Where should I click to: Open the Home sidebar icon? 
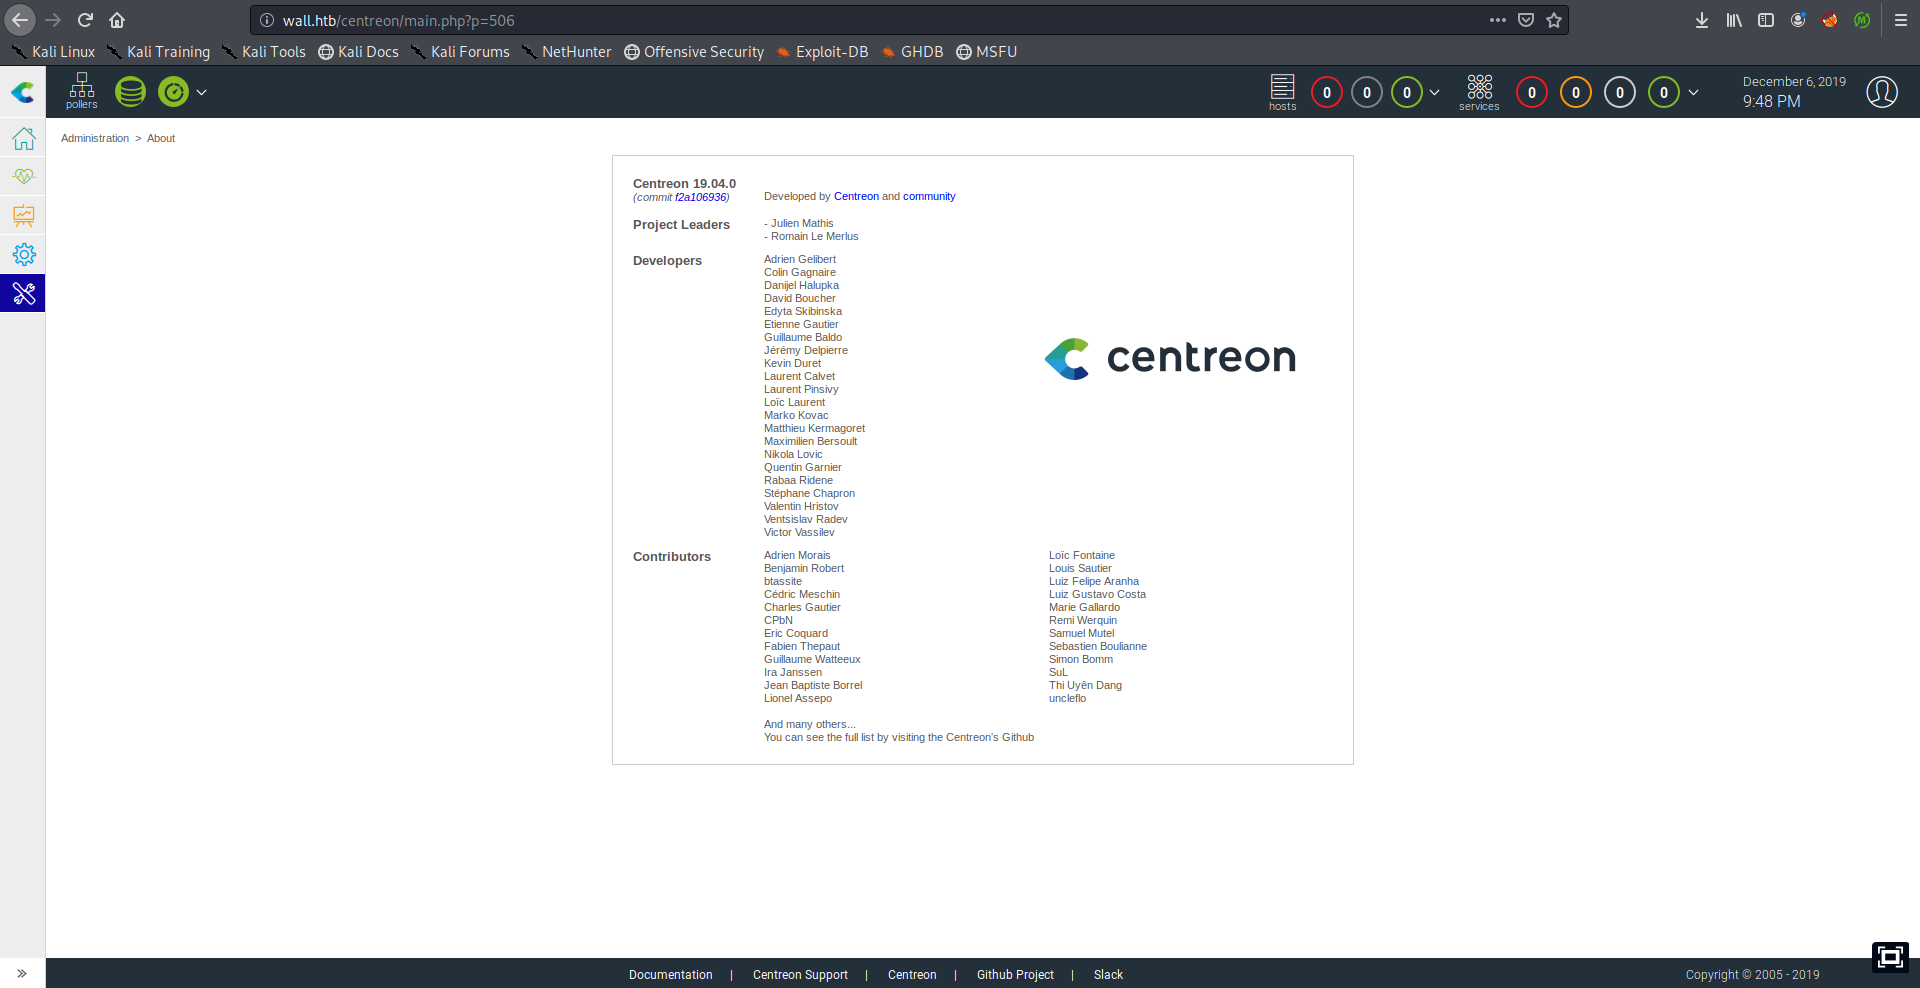[23, 138]
